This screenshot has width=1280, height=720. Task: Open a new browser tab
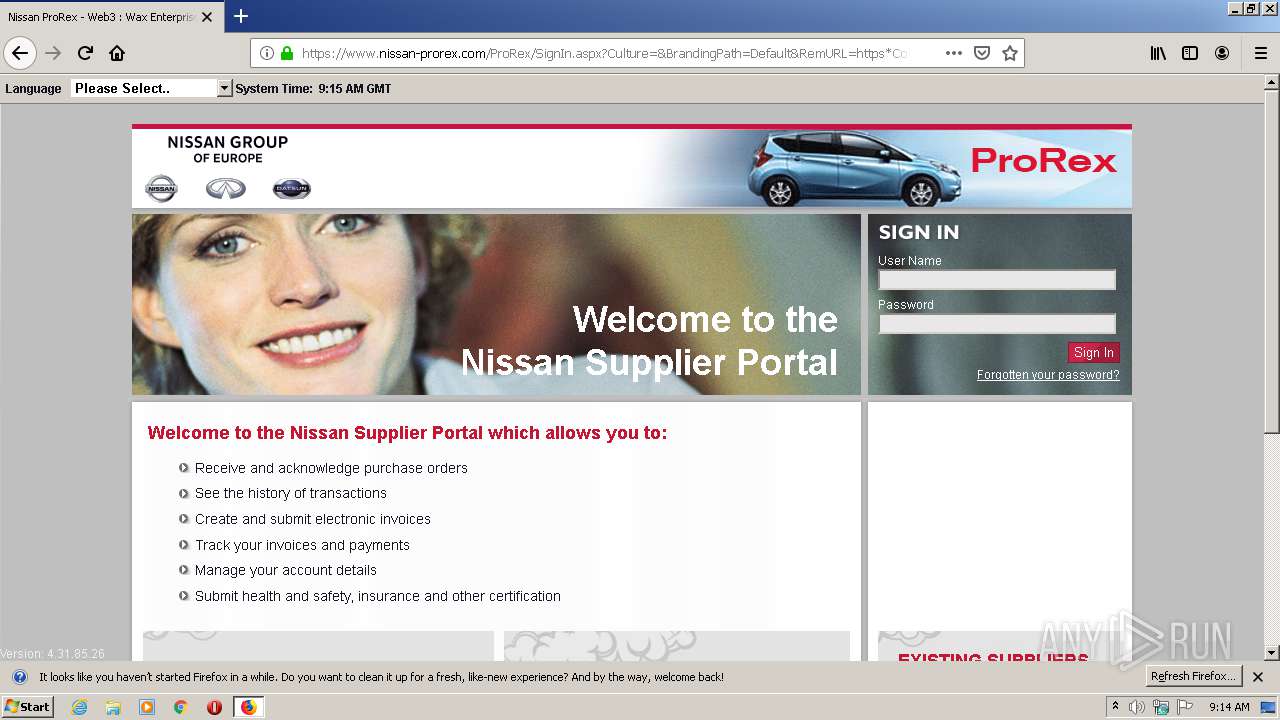coord(241,16)
